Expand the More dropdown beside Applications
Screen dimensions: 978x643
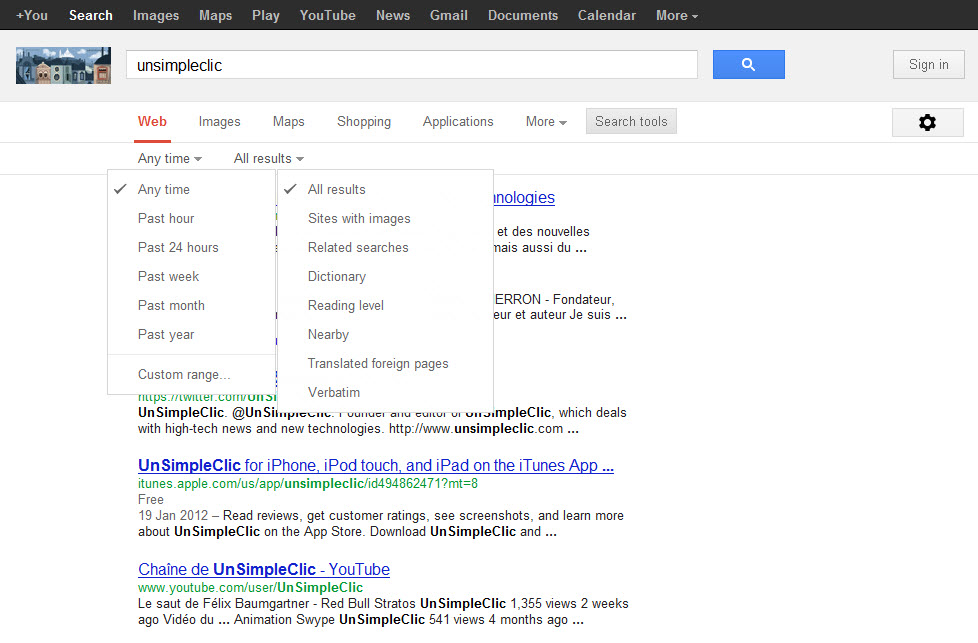(x=546, y=122)
